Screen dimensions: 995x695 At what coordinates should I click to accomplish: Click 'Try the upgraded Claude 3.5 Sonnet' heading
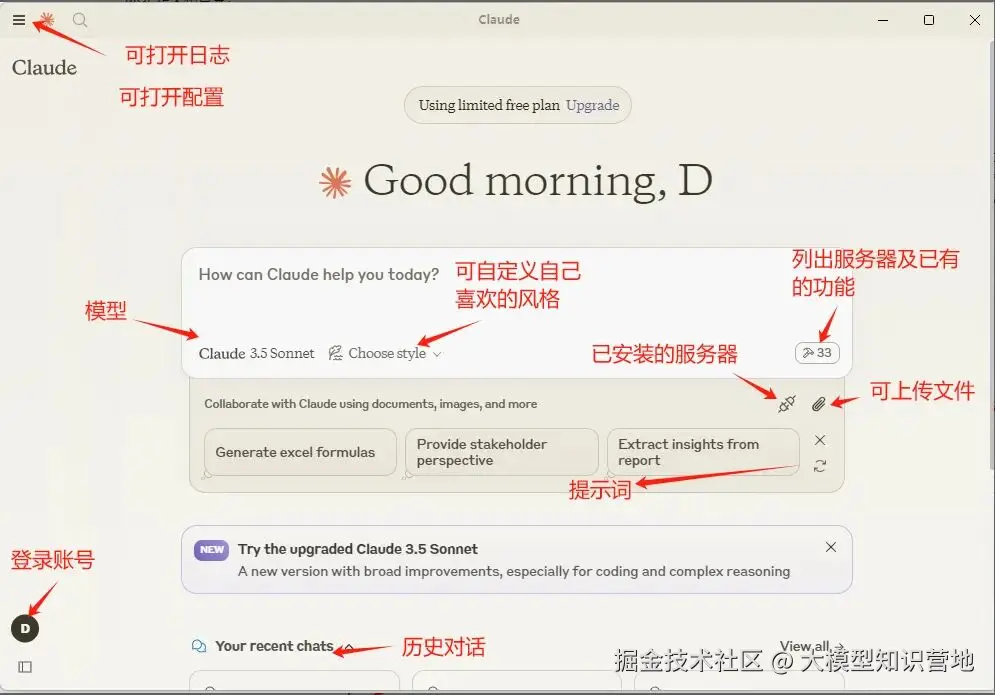(x=358, y=549)
